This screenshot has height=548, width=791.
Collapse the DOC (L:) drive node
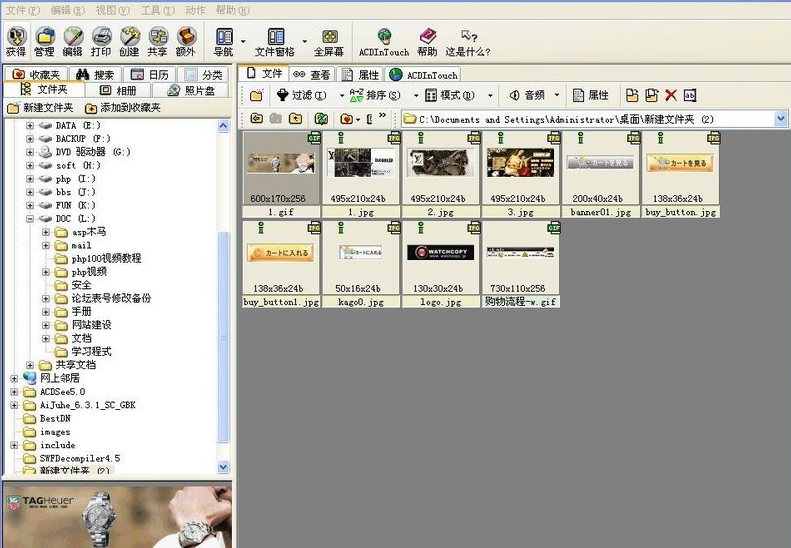[x=30, y=218]
